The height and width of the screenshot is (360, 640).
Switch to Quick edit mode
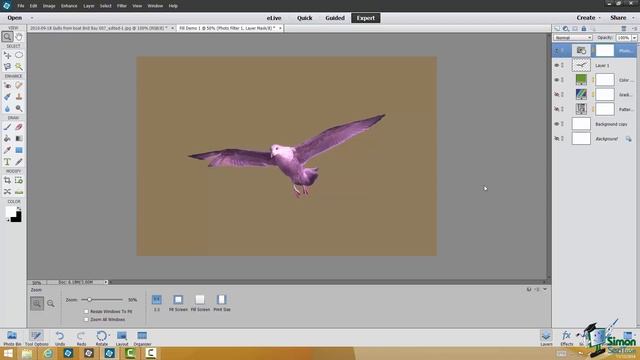pos(304,18)
